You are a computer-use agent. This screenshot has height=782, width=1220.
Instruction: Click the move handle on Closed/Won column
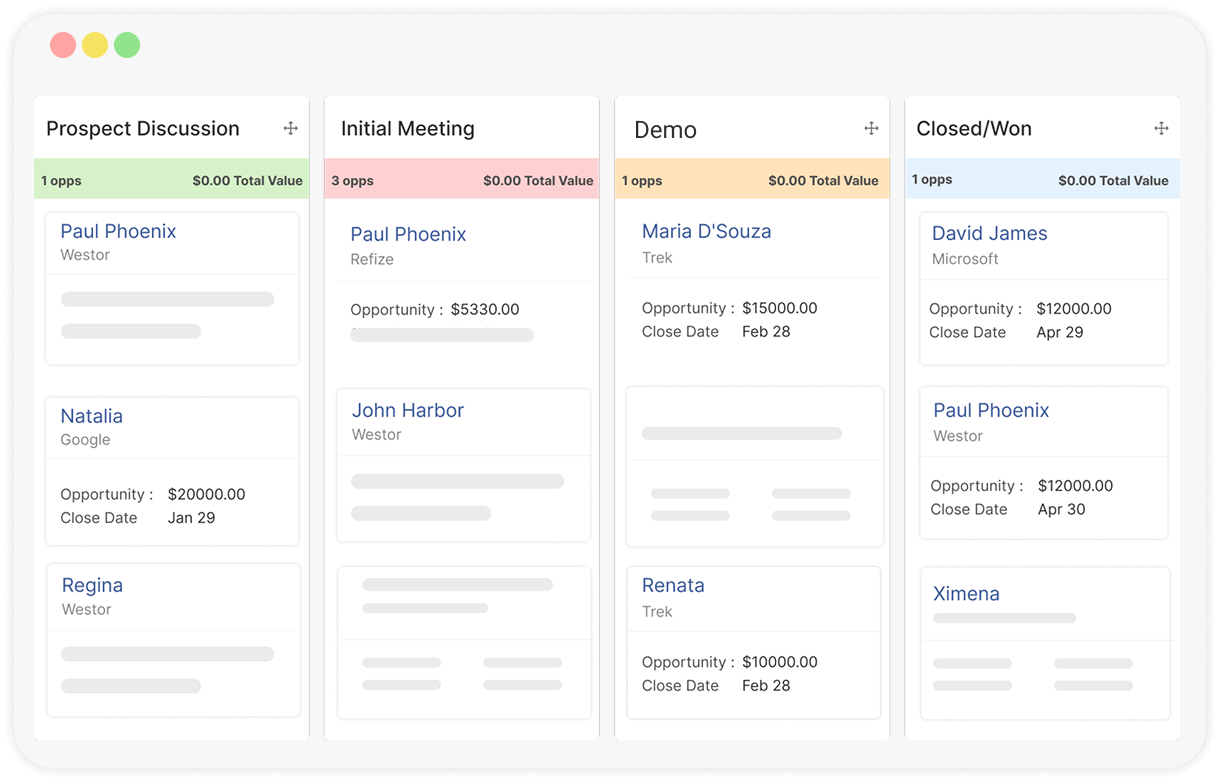tap(1161, 128)
